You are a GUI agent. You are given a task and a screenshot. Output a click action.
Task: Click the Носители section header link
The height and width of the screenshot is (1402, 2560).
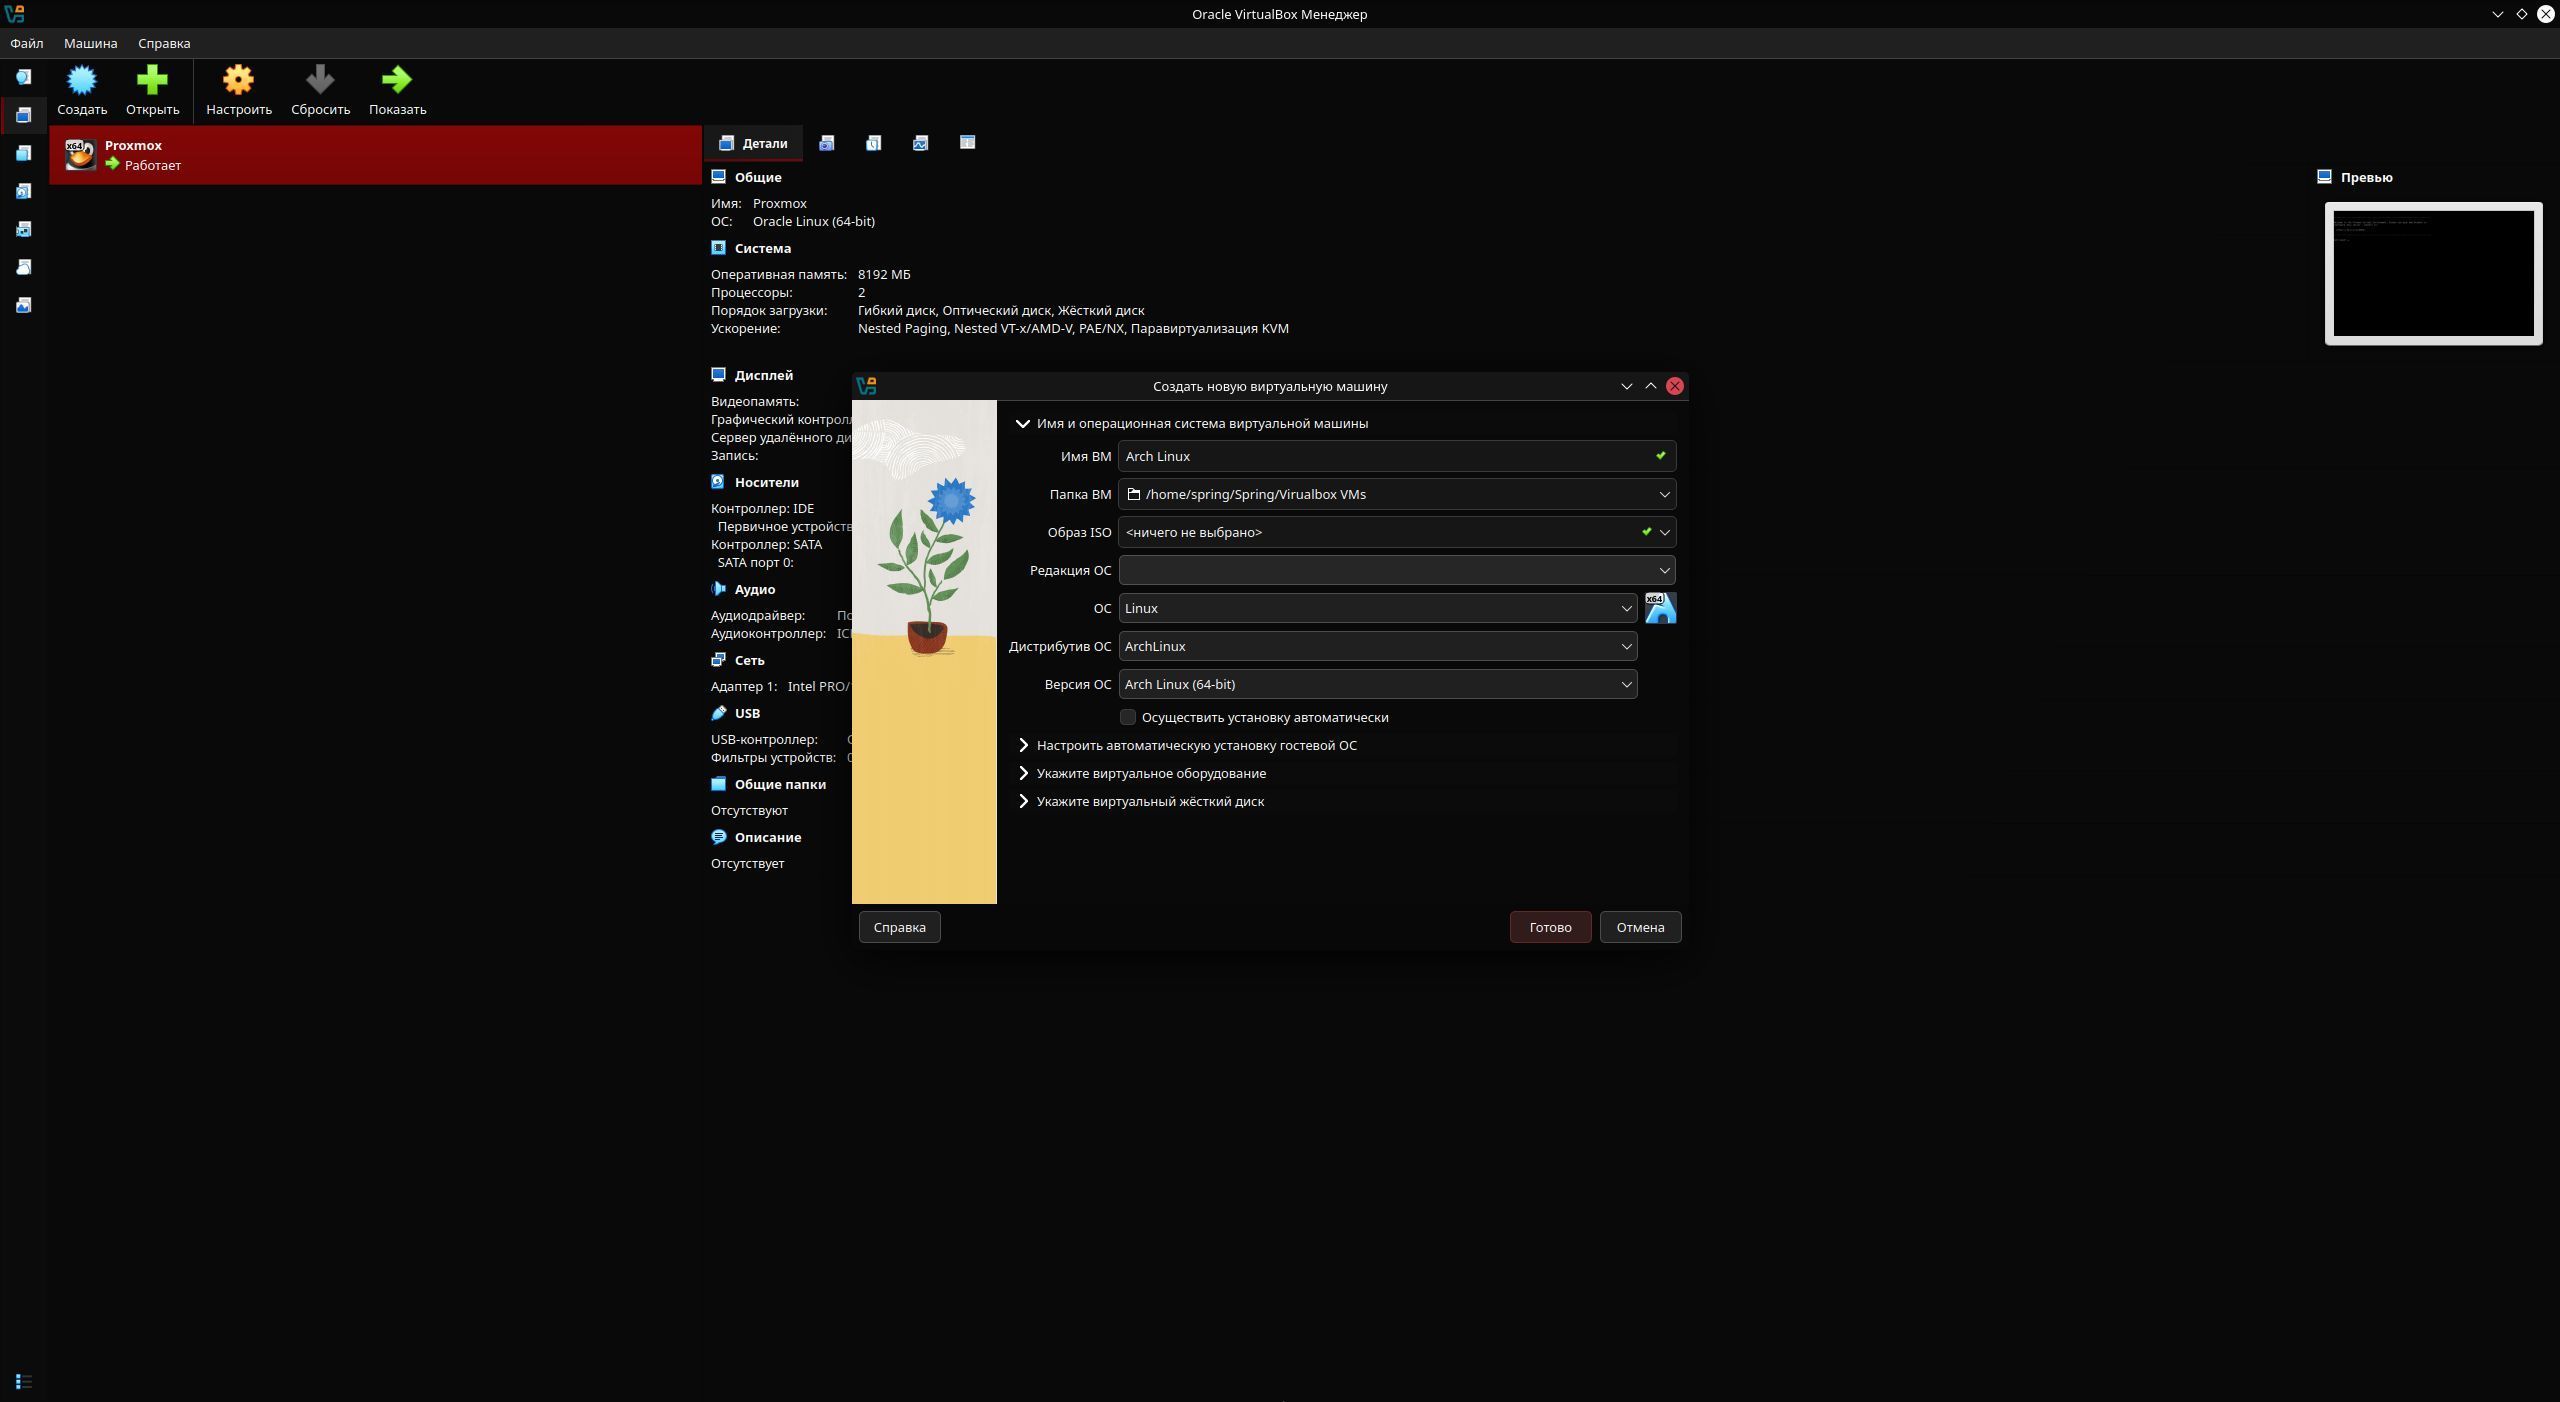(766, 482)
